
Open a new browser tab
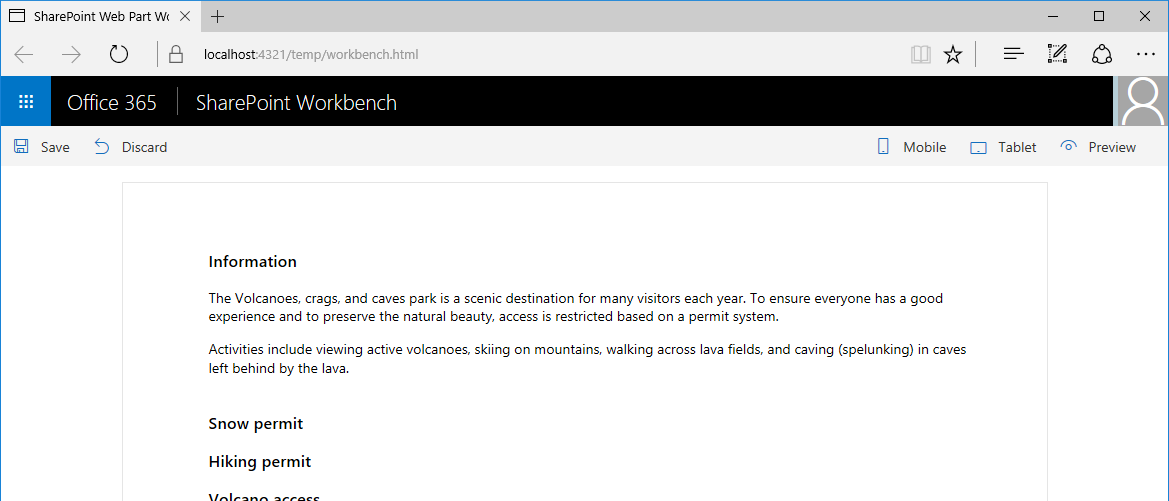click(x=217, y=16)
